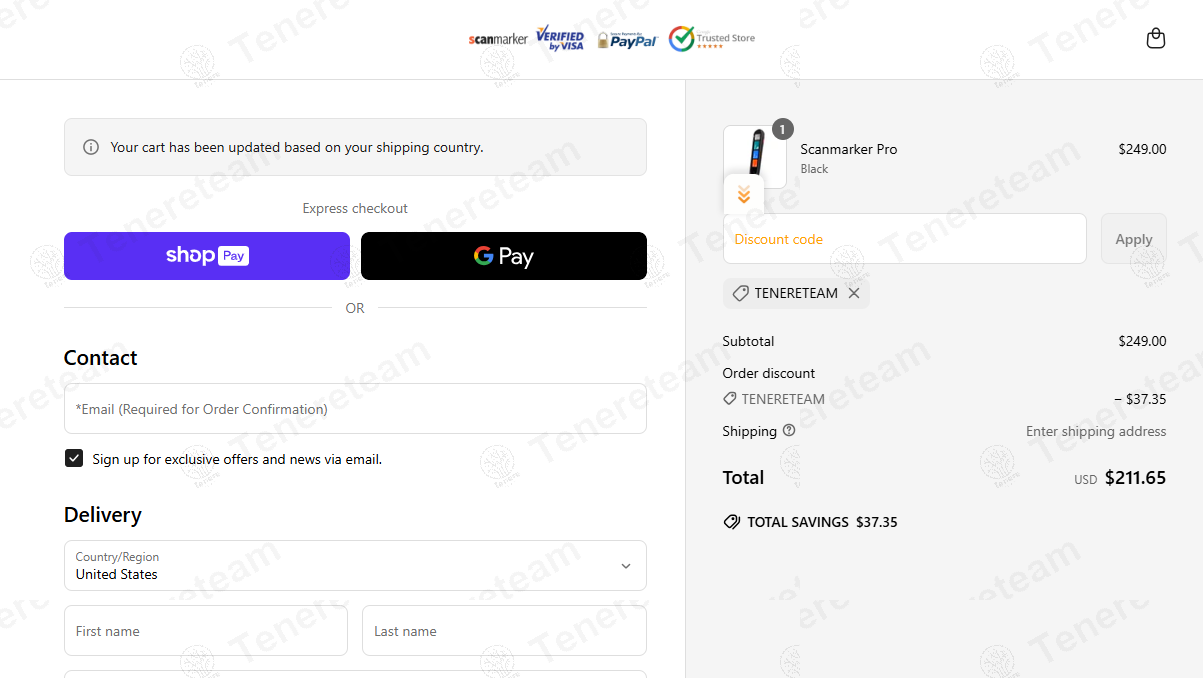Click the Email input field
The height and width of the screenshot is (678, 1203).
click(x=355, y=409)
